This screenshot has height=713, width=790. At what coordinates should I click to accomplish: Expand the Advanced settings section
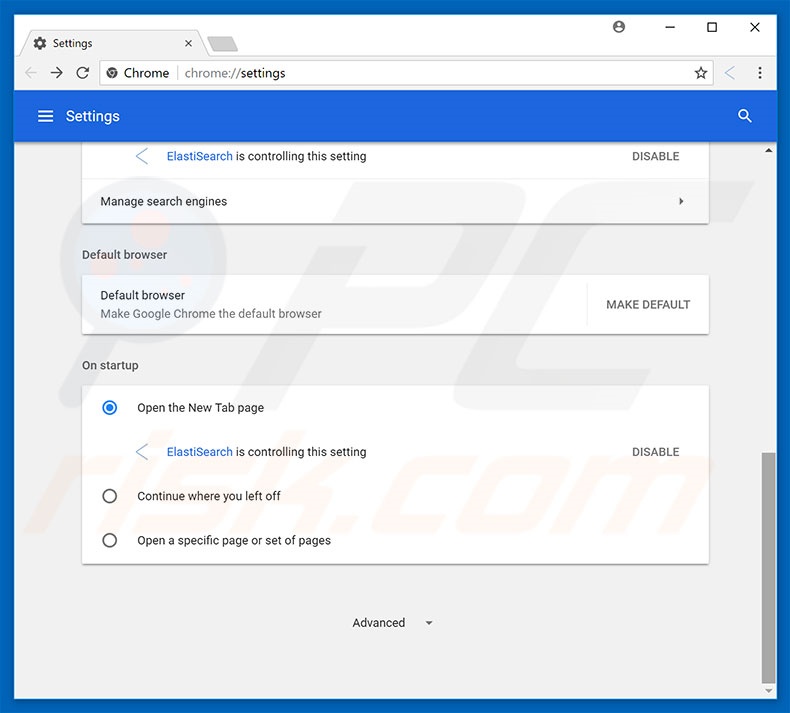tap(392, 623)
